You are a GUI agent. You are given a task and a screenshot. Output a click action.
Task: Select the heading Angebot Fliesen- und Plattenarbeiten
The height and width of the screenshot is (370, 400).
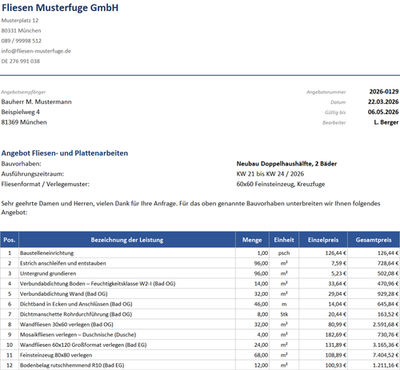[65, 153]
